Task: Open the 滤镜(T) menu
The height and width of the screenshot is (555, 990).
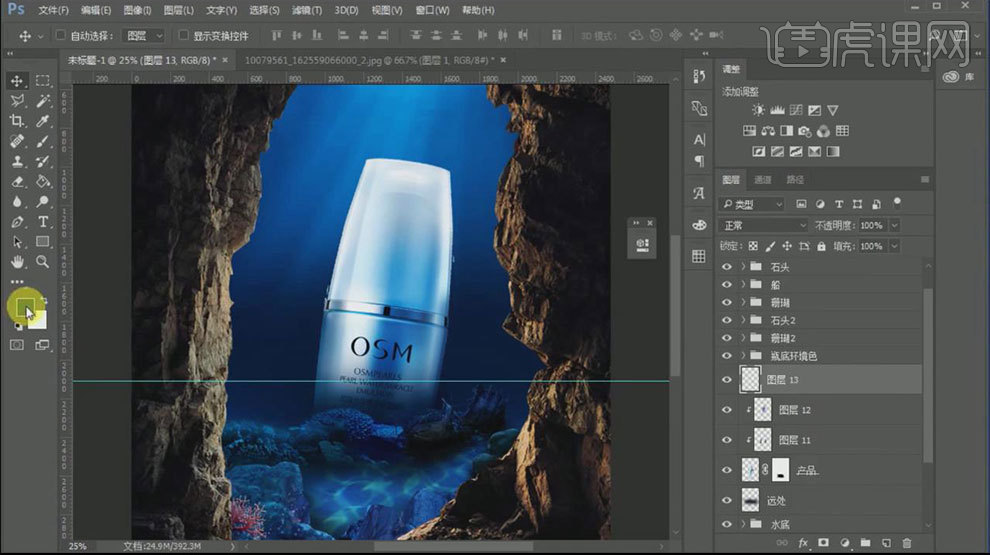Action: coord(306,10)
